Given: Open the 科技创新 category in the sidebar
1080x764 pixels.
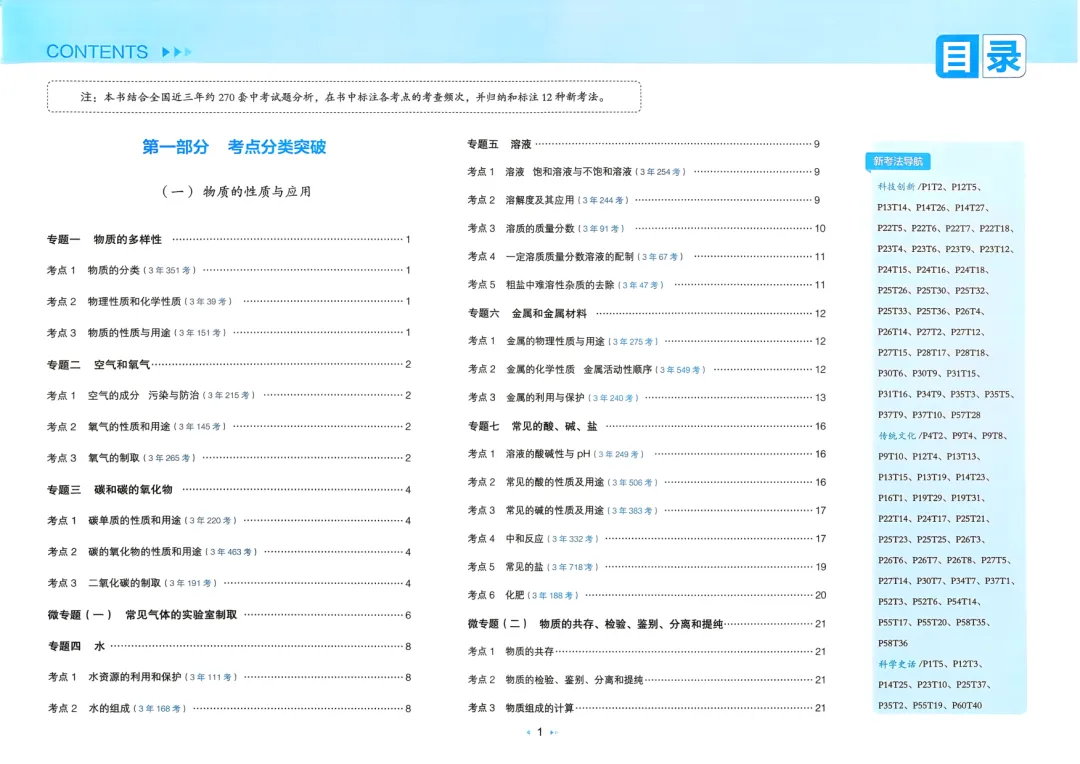Looking at the screenshot, I should [897, 187].
